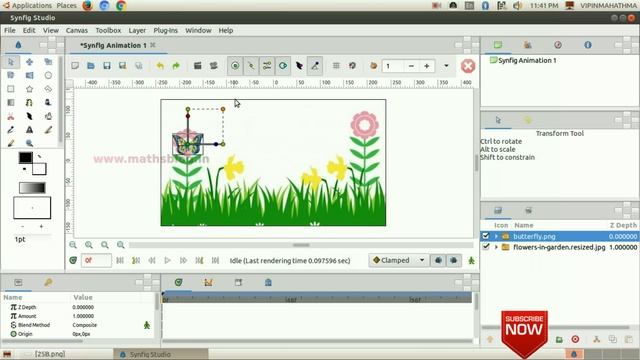The width and height of the screenshot is (640, 360).
Task: Click the outline black color swatch
Action: 25,158
